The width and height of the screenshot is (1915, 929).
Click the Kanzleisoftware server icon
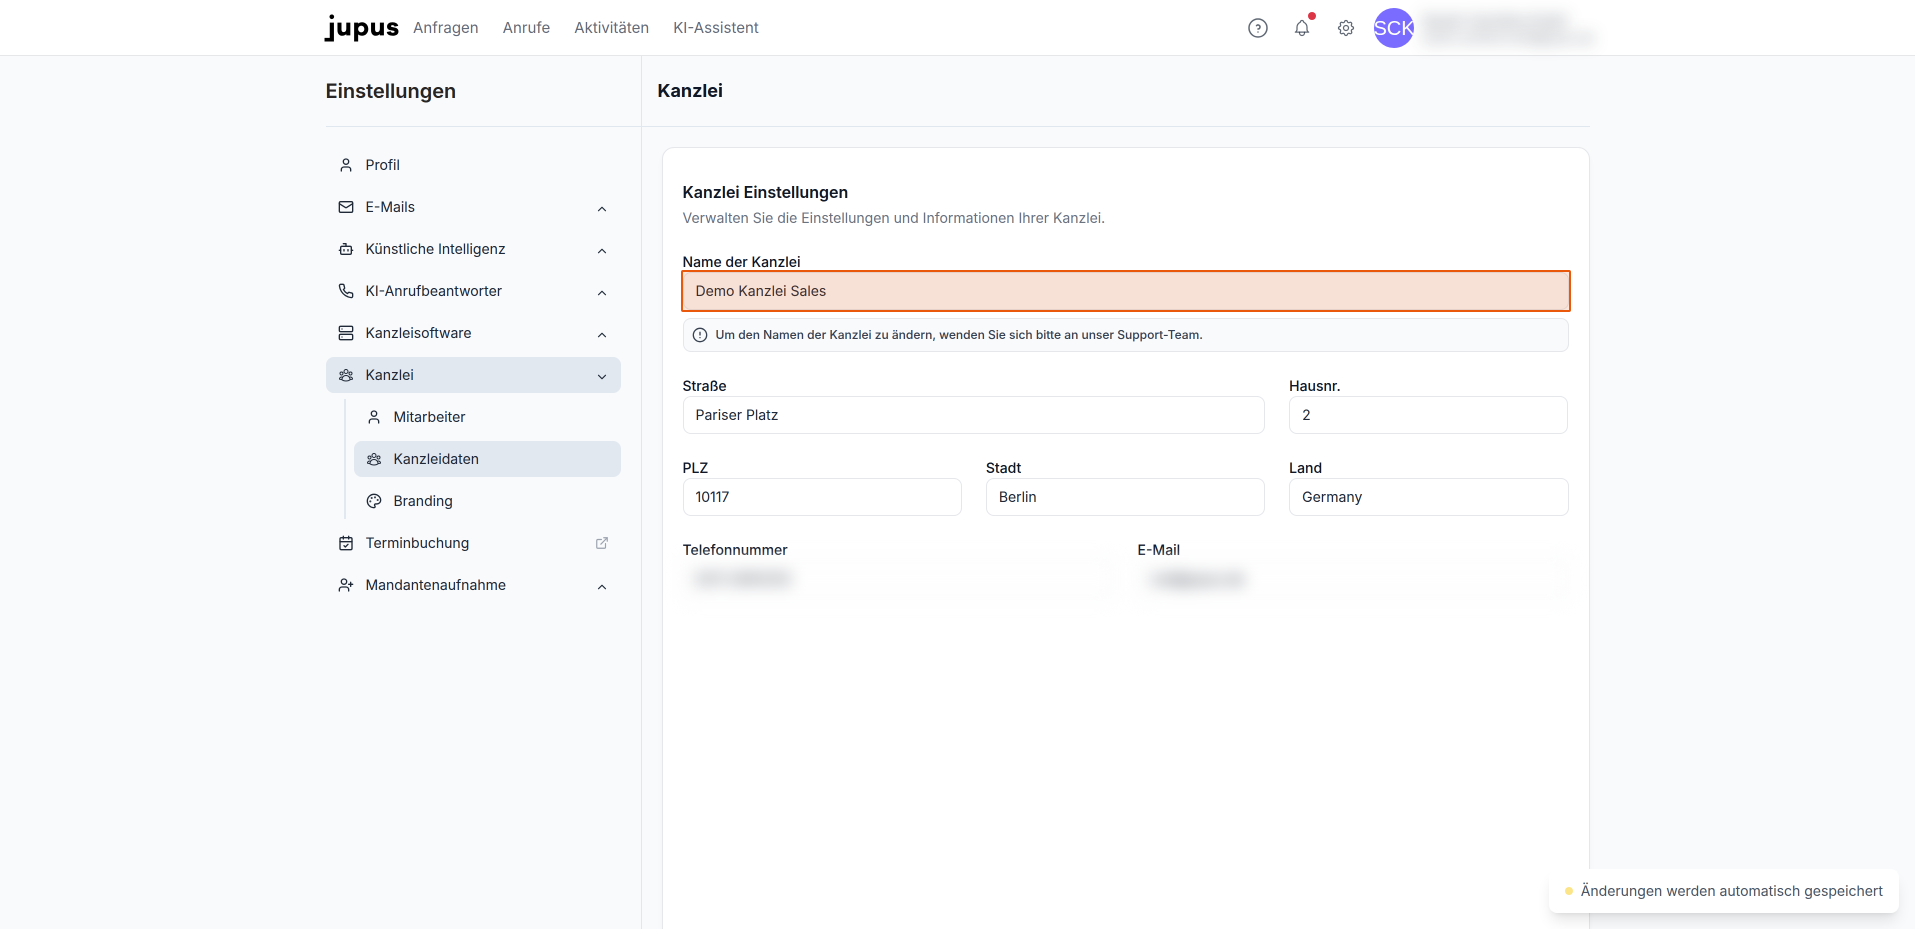(346, 333)
